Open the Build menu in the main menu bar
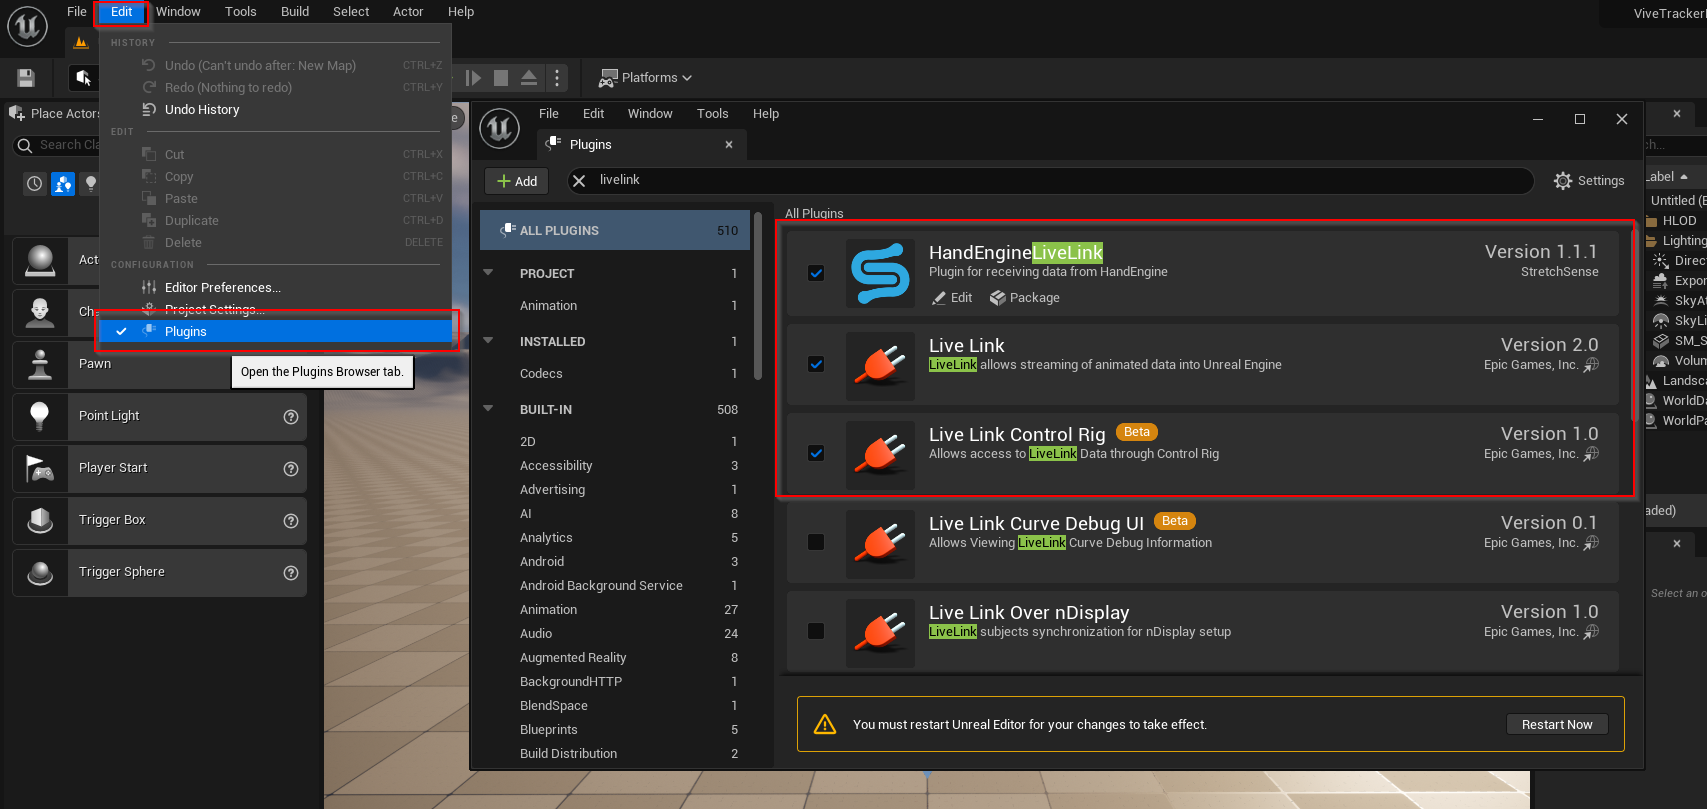This screenshot has height=809, width=1707. 295,12
